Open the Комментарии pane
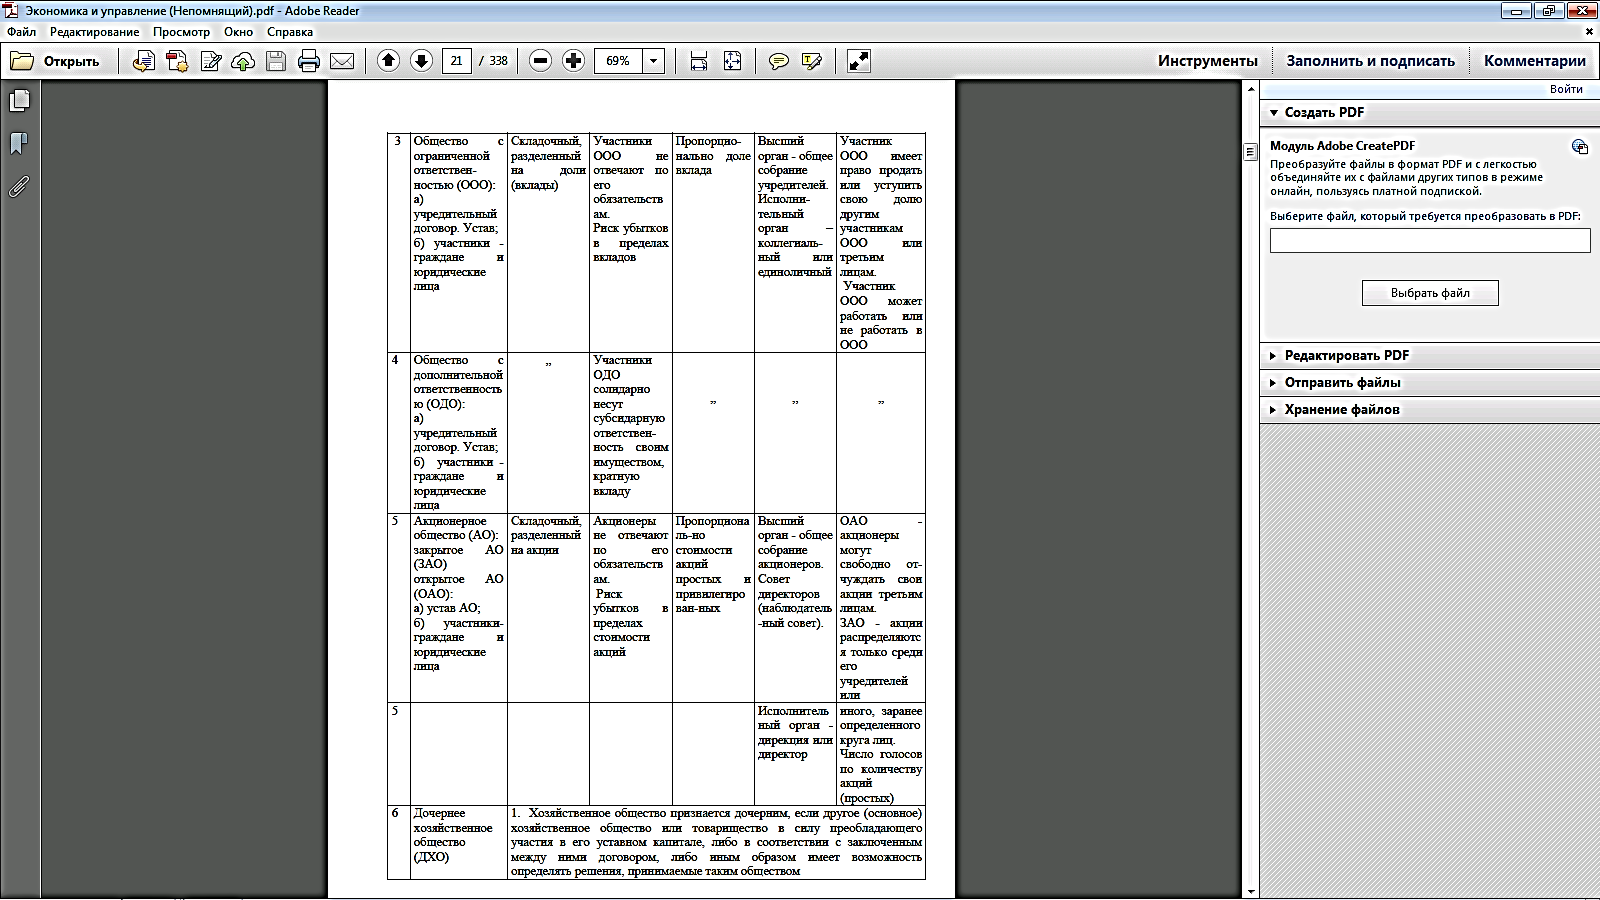 [1535, 61]
